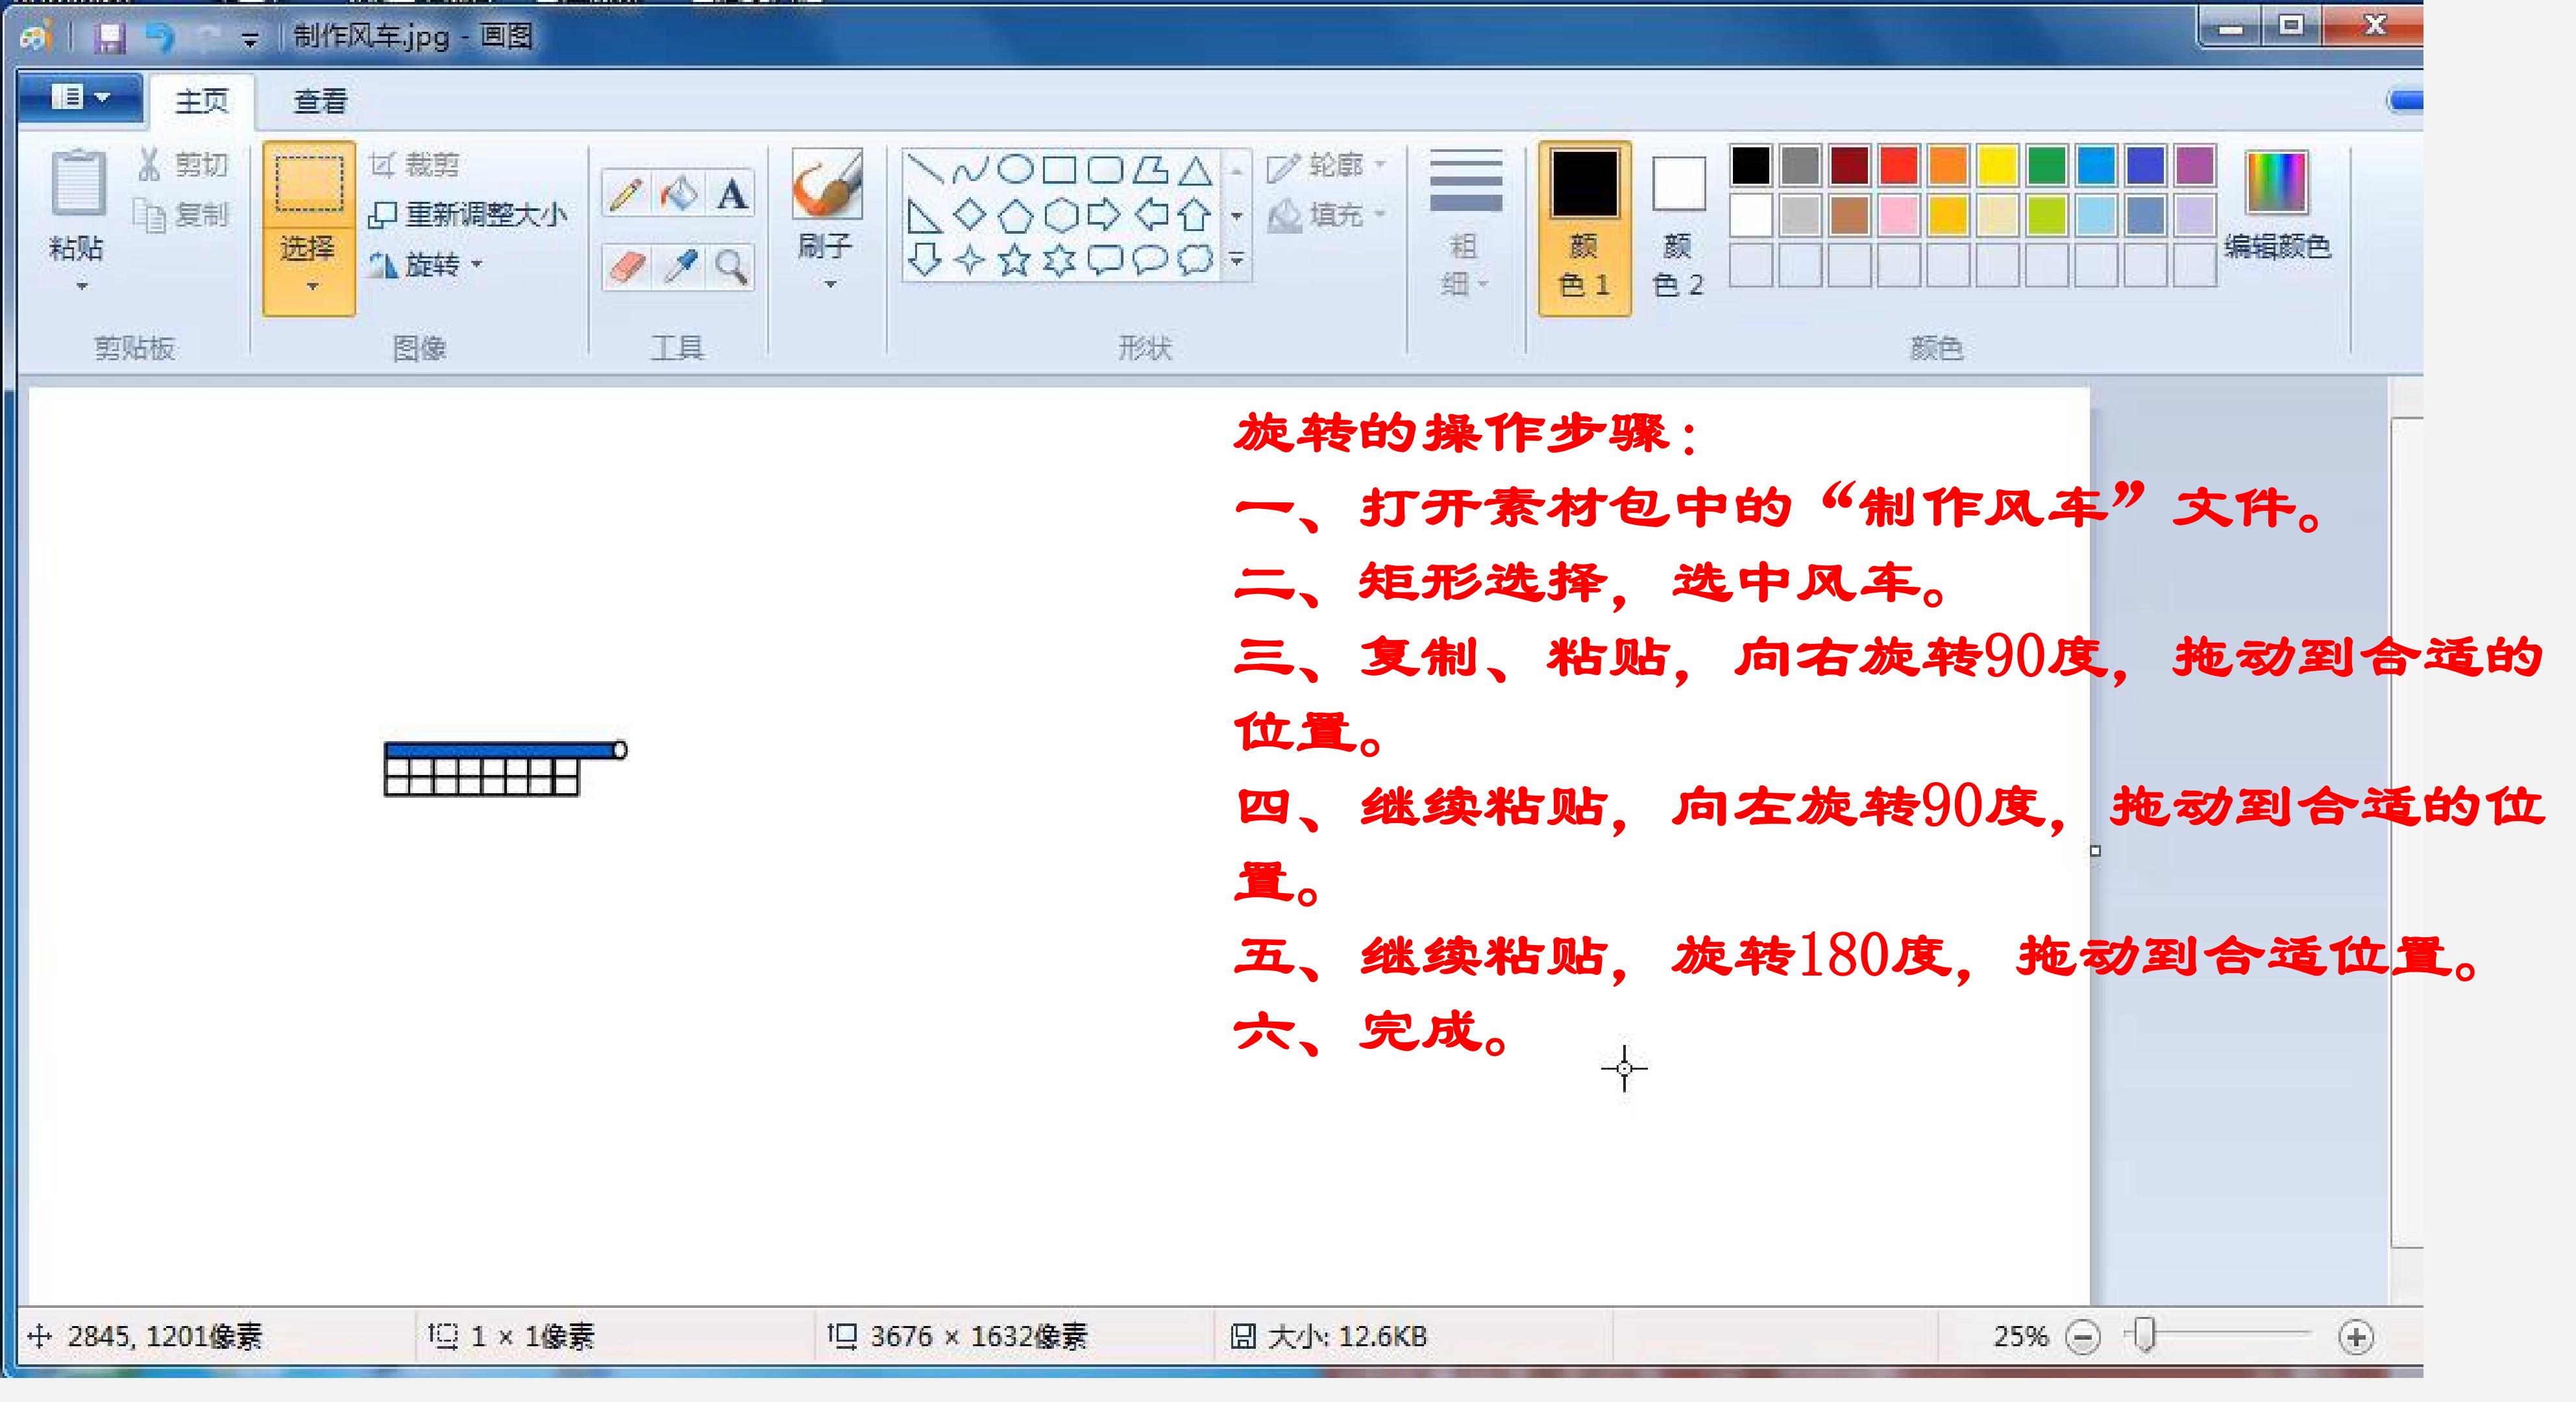Select the Color picker eyedropper tool

(x=680, y=267)
